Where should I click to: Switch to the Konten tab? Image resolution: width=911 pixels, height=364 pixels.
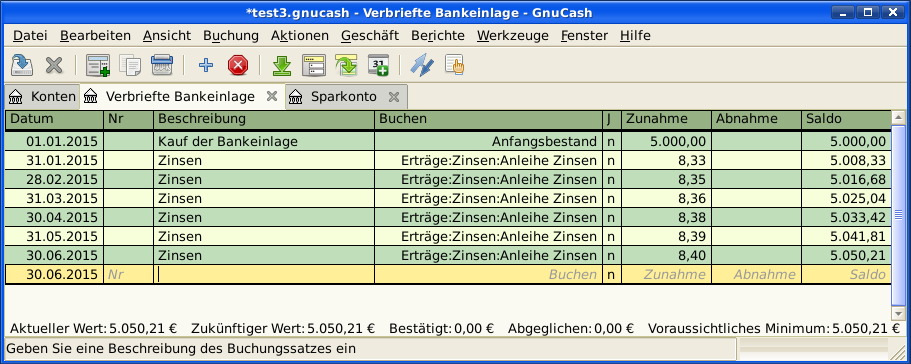(42, 97)
